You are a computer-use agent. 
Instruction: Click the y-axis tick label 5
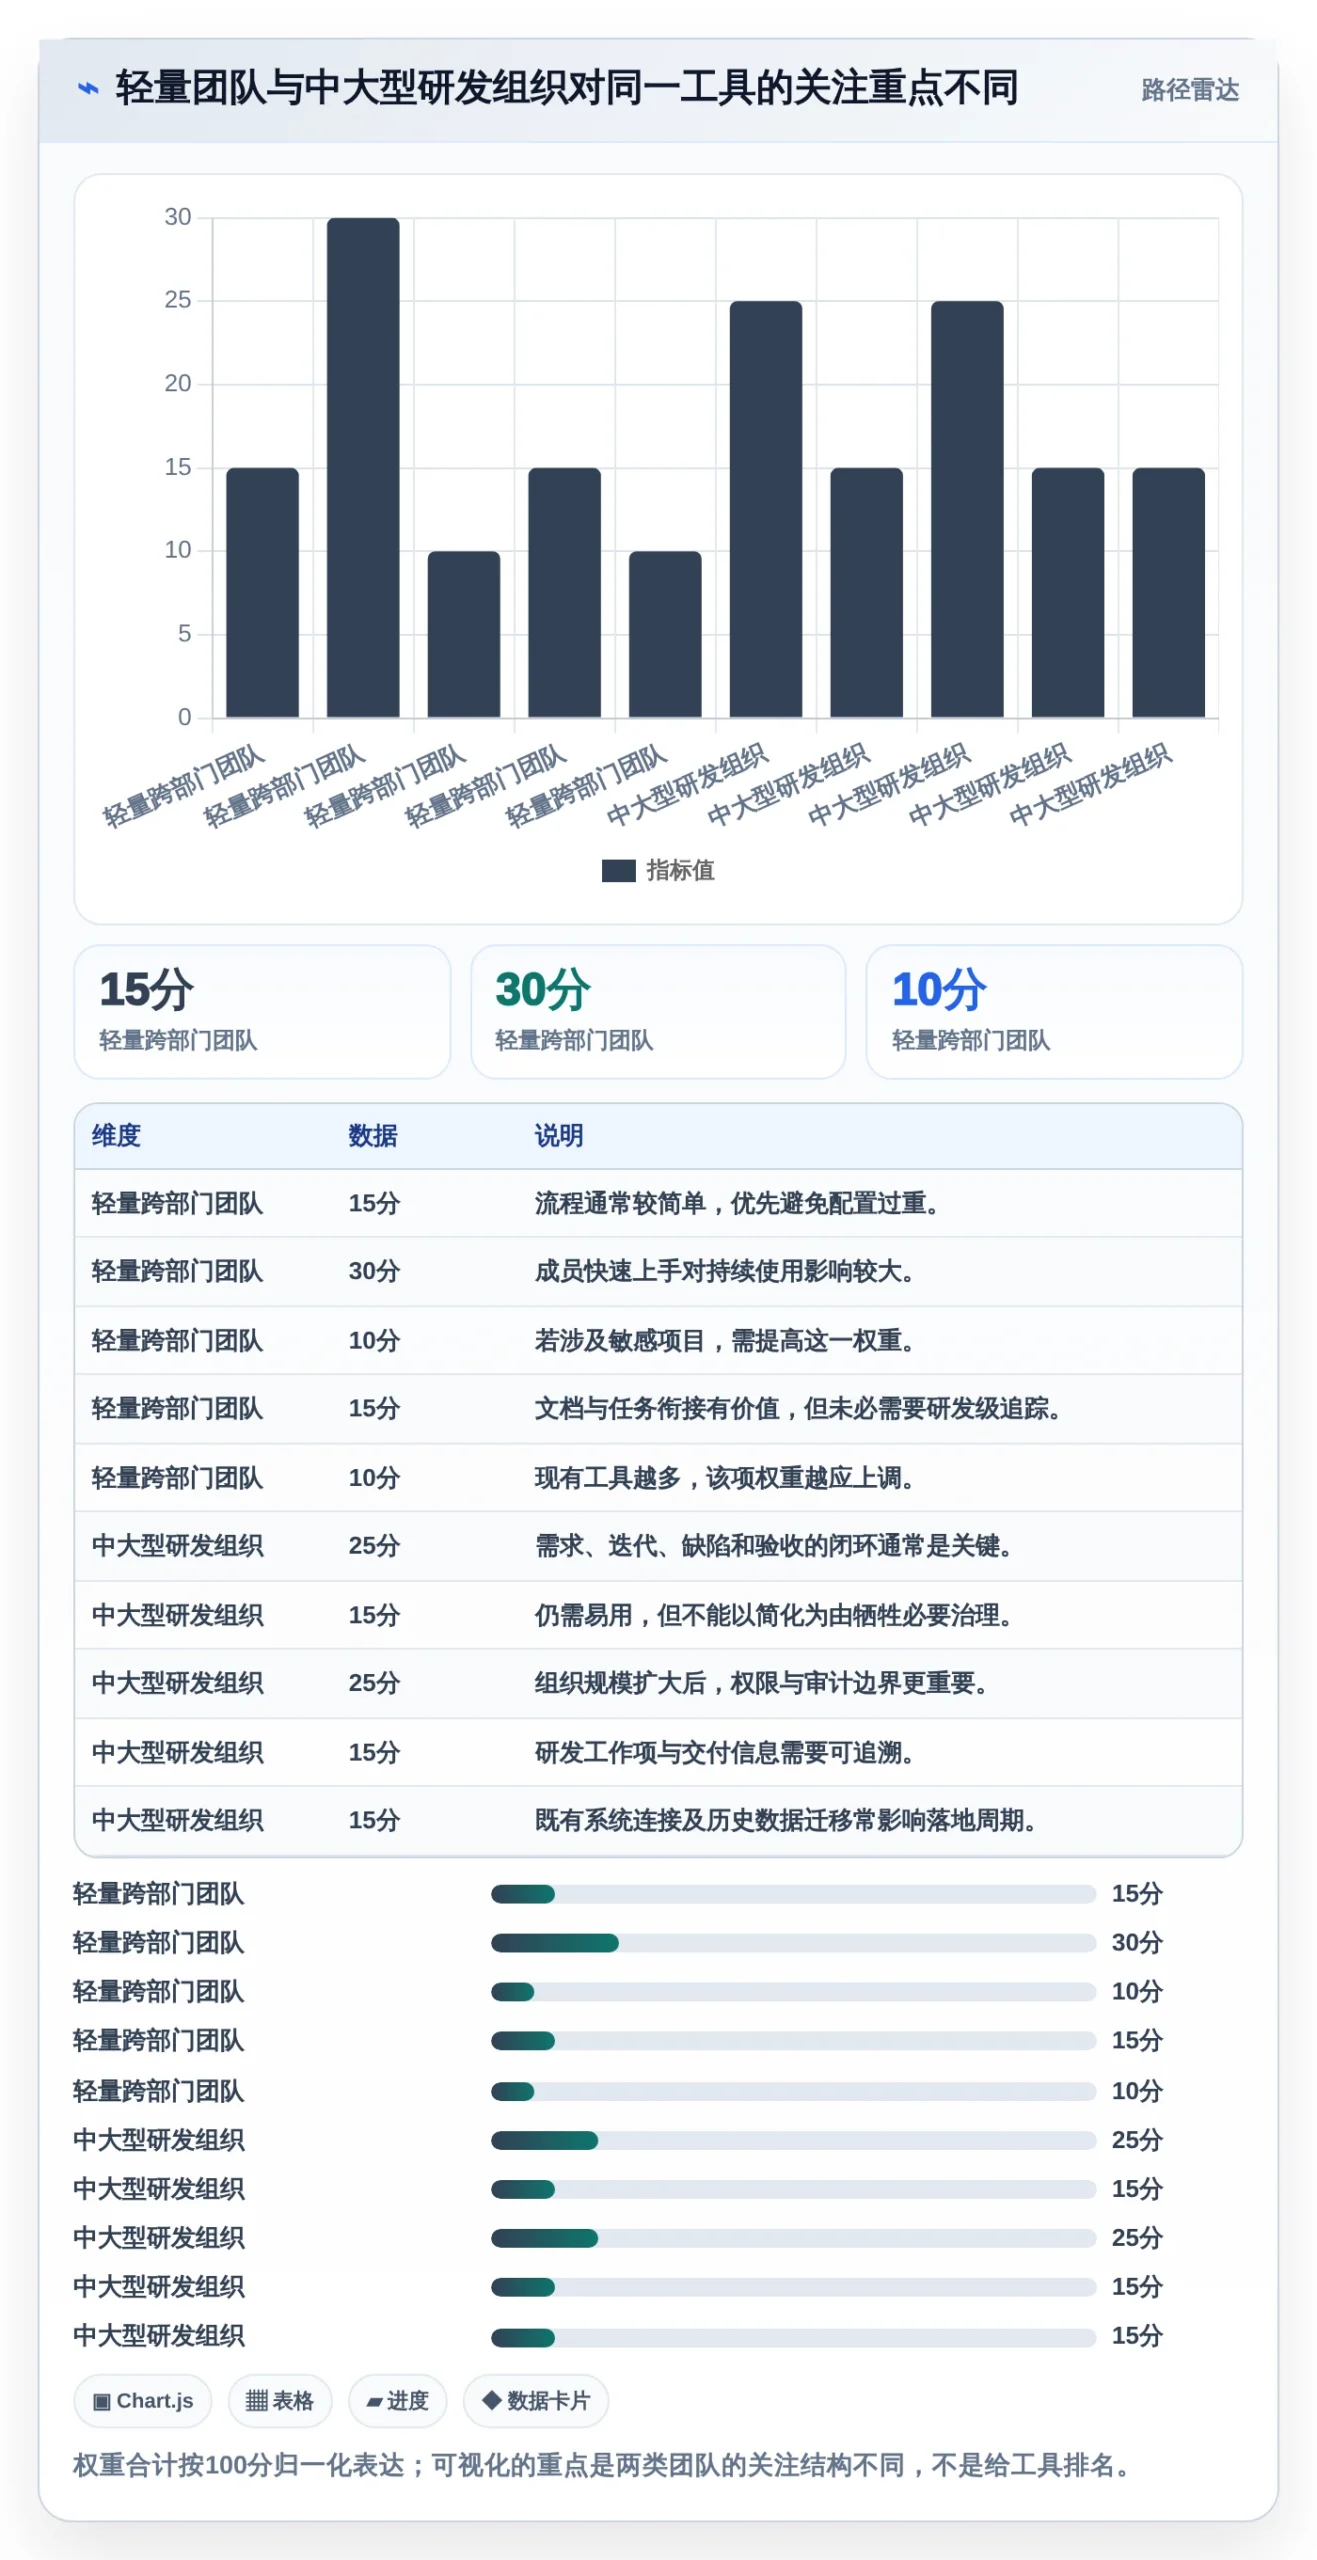coord(184,633)
